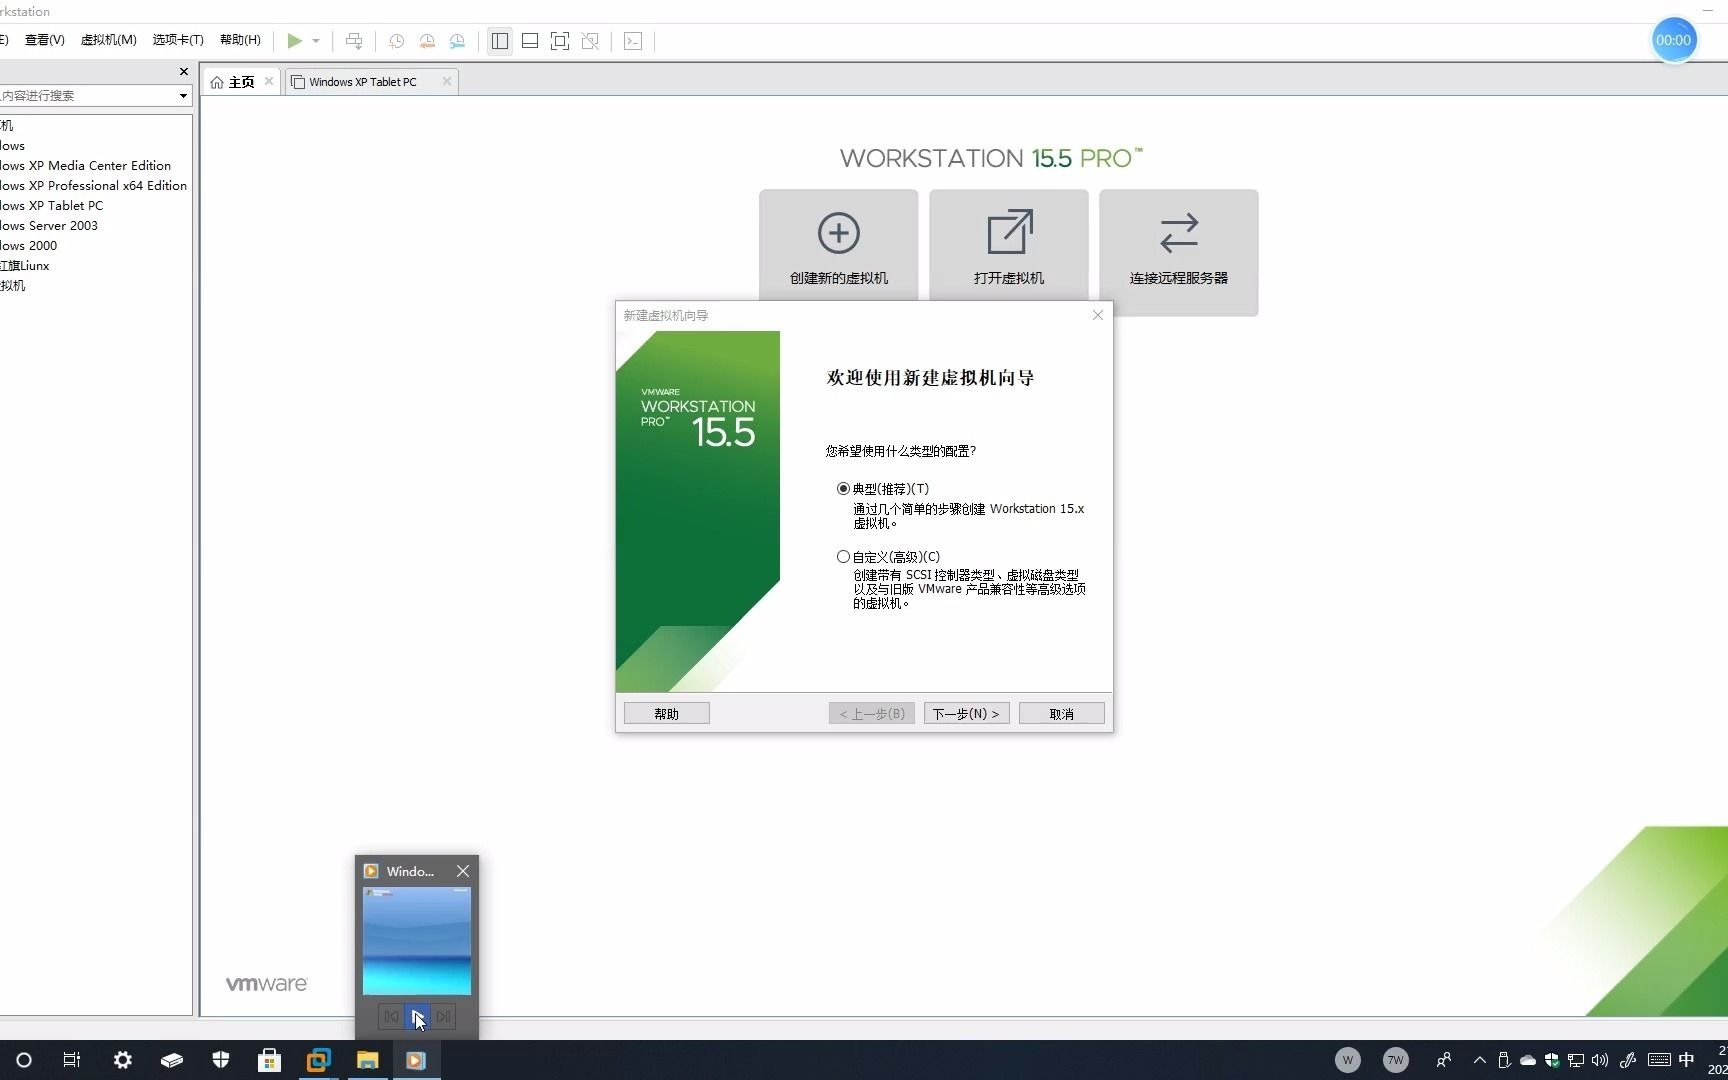The image size is (1728, 1080).
Task: Select the 典型(推荐) radio option
Action: pyautogui.click(x=843, y=489)
